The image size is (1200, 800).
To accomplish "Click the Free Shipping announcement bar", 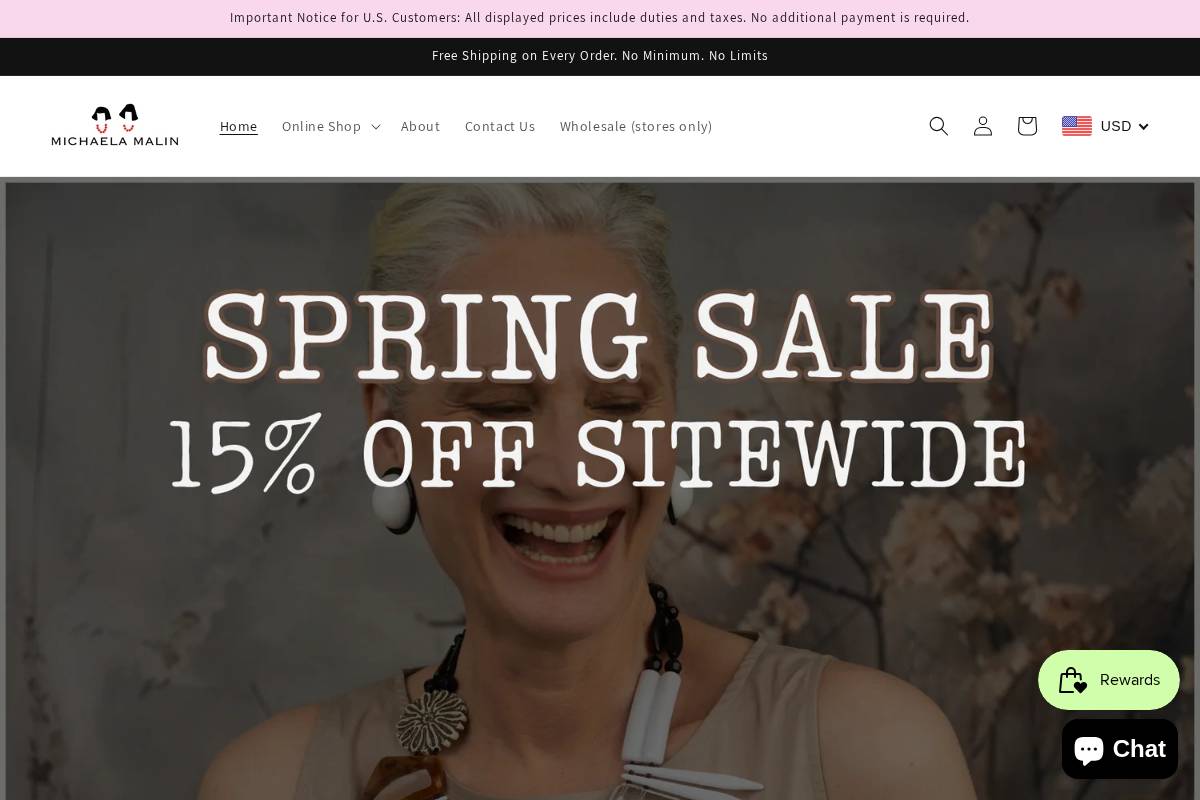I will coord(600,56).
